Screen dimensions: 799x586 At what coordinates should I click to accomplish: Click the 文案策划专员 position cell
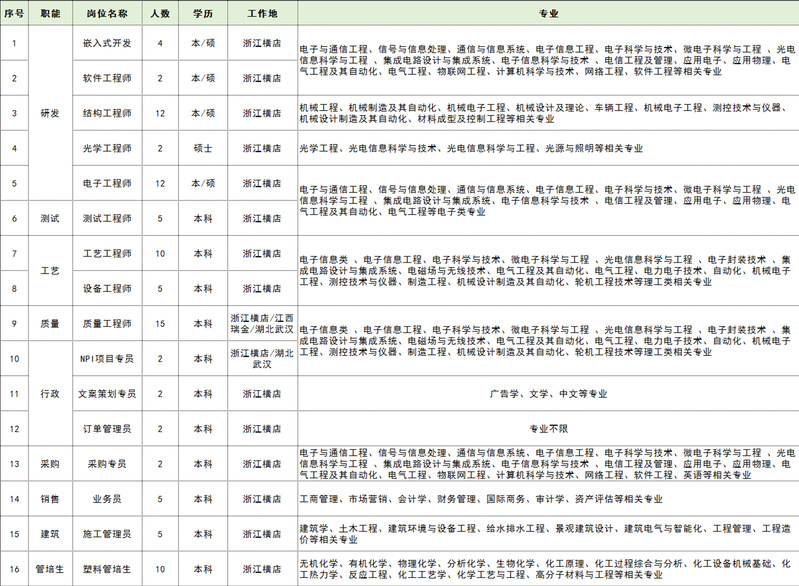coord(107,394)
